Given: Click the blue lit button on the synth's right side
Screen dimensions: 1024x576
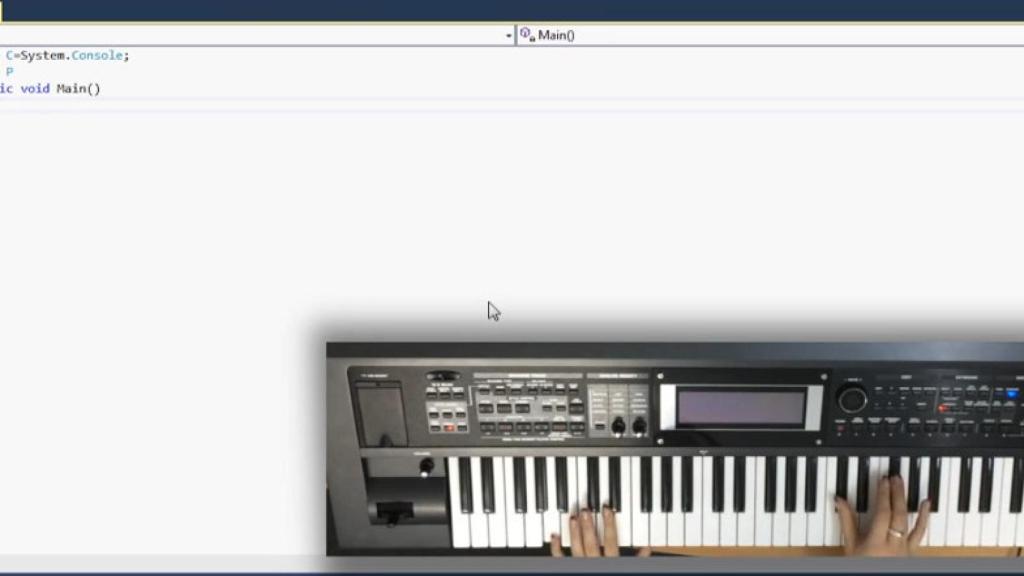Looking at the screenshot, I should tap(1011, 394).
